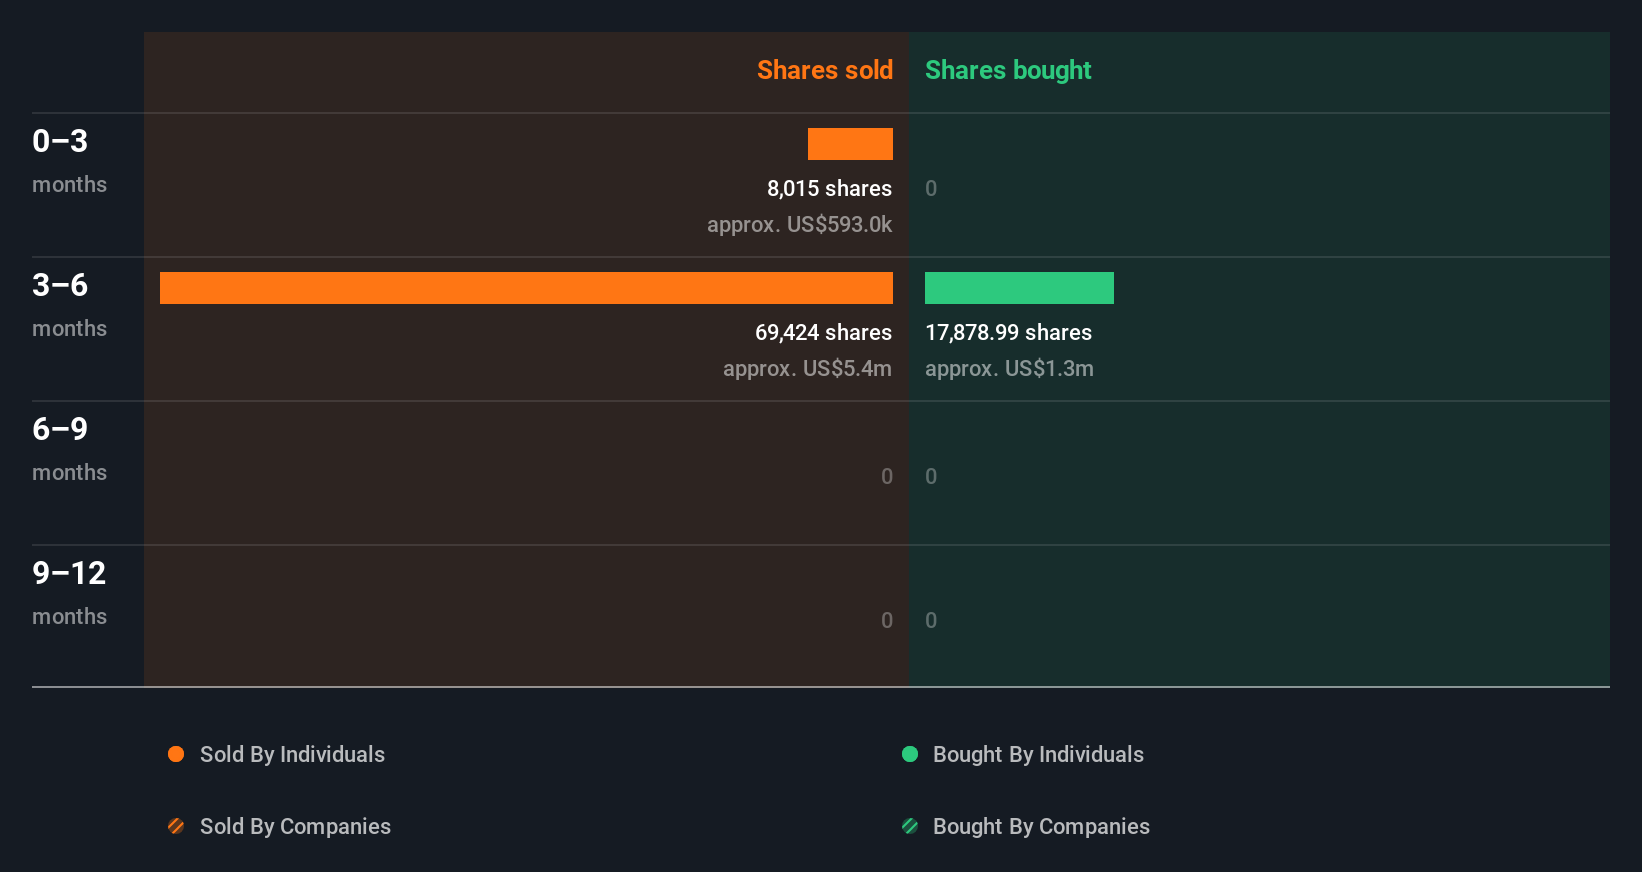This screenshot has width=1642, height=872.
Task: Click the approx. US$5.4m amount
Action: [x=807, y=368]
